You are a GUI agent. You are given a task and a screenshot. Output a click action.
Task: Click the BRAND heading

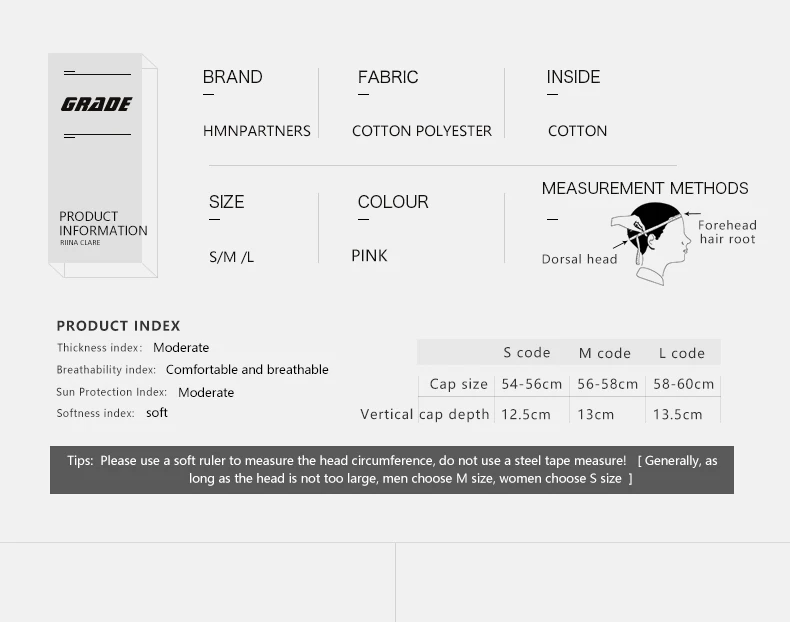click(232, 77)
